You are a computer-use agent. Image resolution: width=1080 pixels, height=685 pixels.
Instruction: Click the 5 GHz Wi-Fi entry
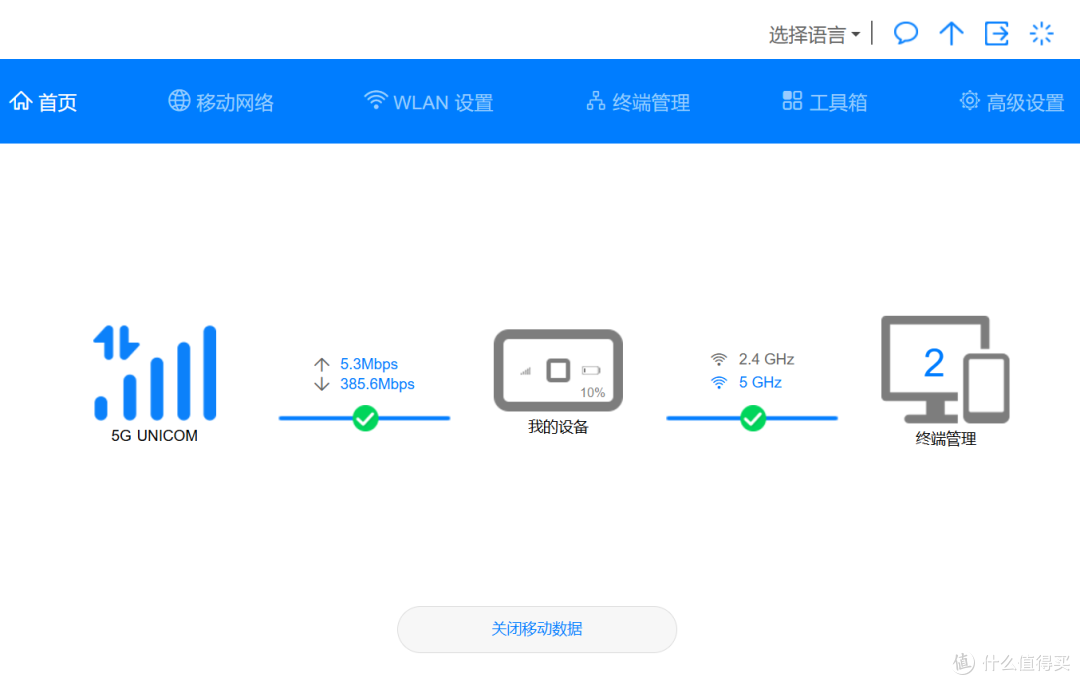pyautogui.click(x=746, y=382)
